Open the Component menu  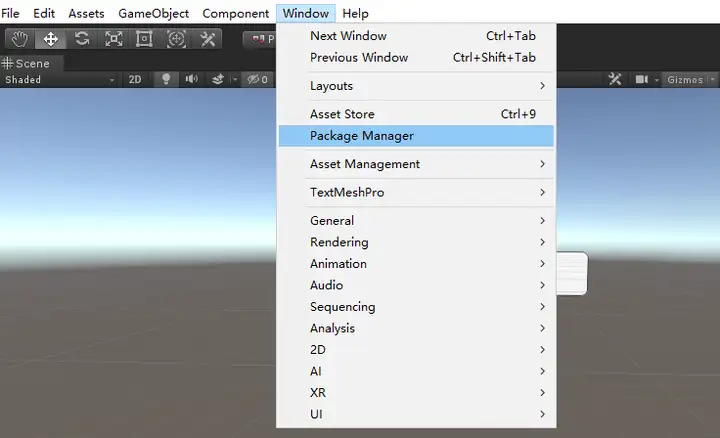coord(236,13)
